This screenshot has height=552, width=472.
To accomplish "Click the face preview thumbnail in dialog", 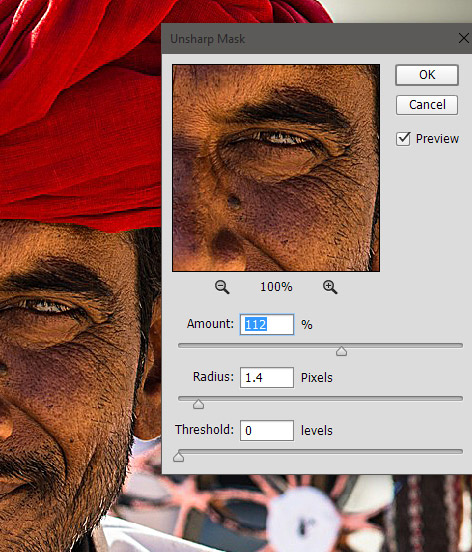I will [x=276, y=168].
